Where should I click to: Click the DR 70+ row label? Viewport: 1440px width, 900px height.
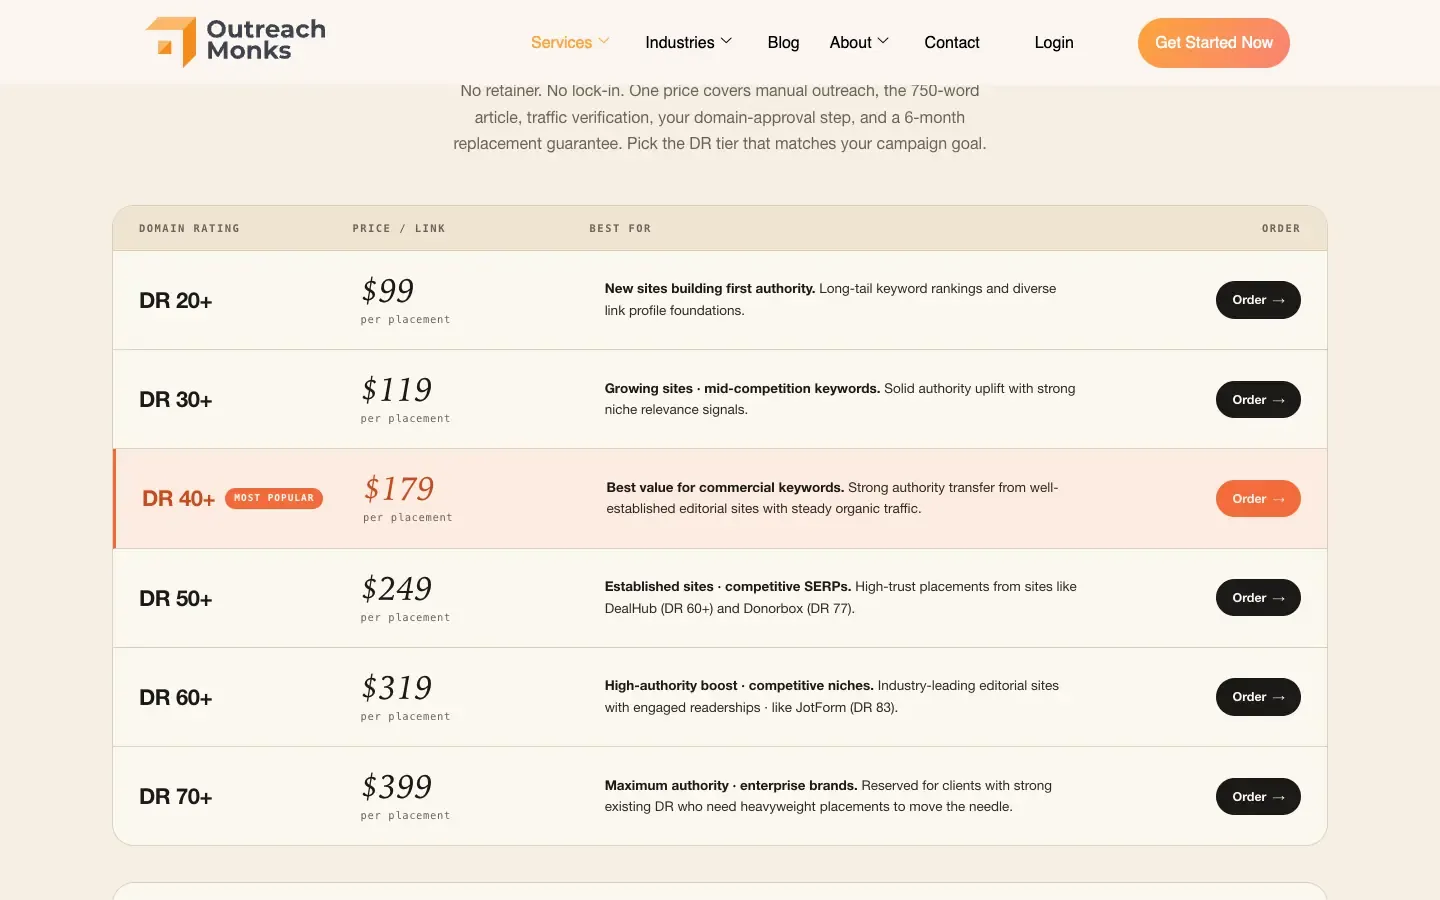click(x=176, y=797)
